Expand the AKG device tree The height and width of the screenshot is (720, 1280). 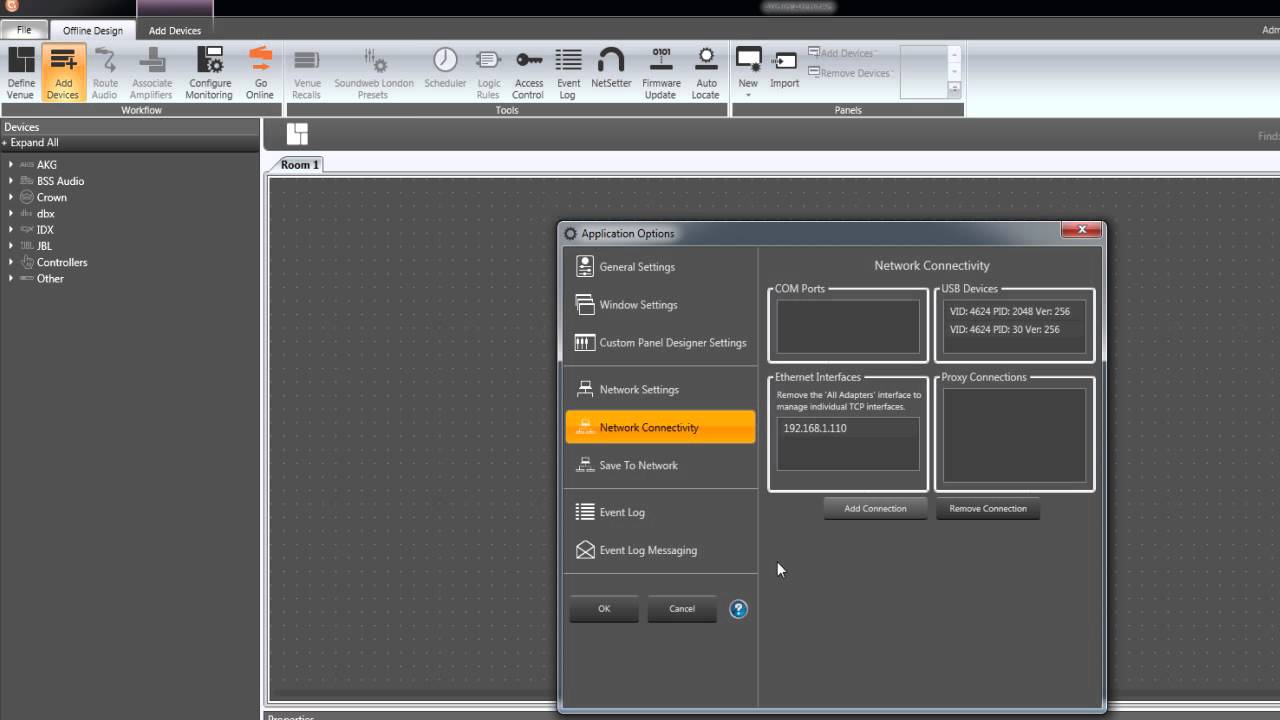(11, 165)
